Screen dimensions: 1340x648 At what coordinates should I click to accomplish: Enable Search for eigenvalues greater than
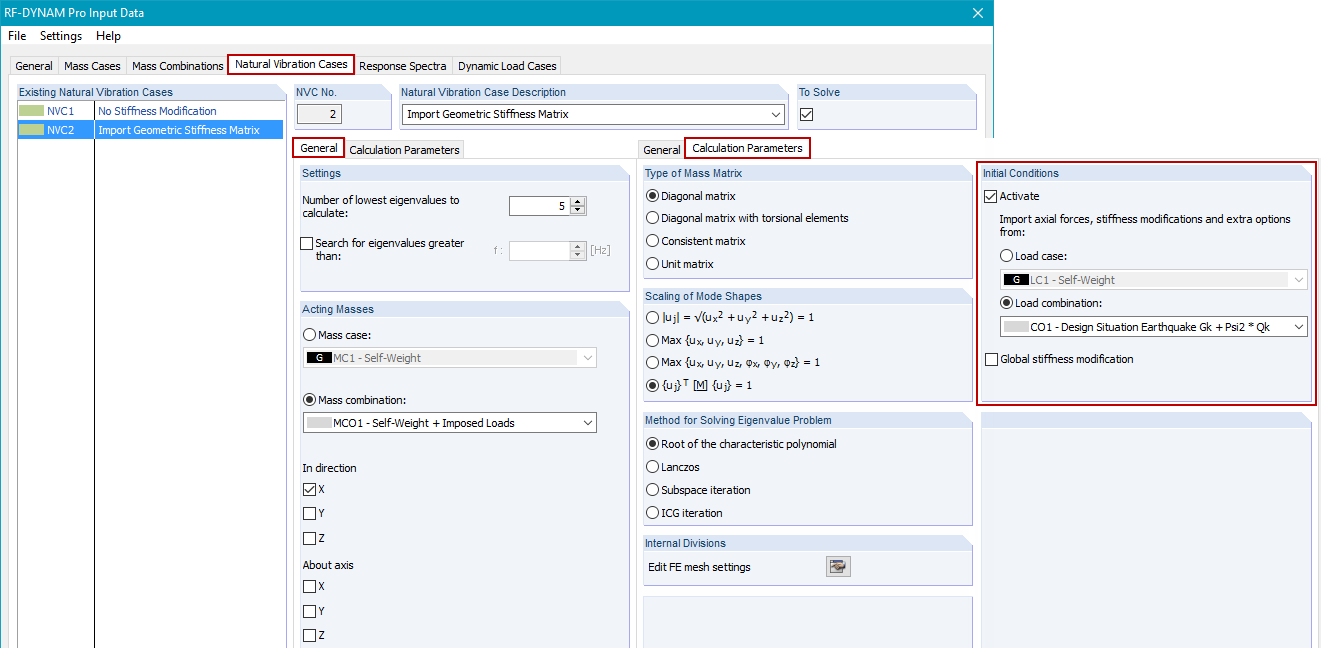[306, 243]
